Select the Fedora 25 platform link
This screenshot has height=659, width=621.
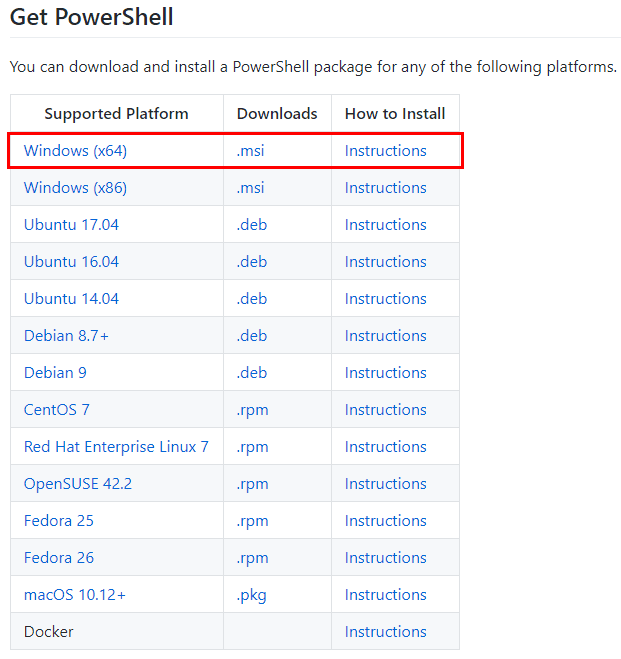pyautogui.click(x=59, y=521)
